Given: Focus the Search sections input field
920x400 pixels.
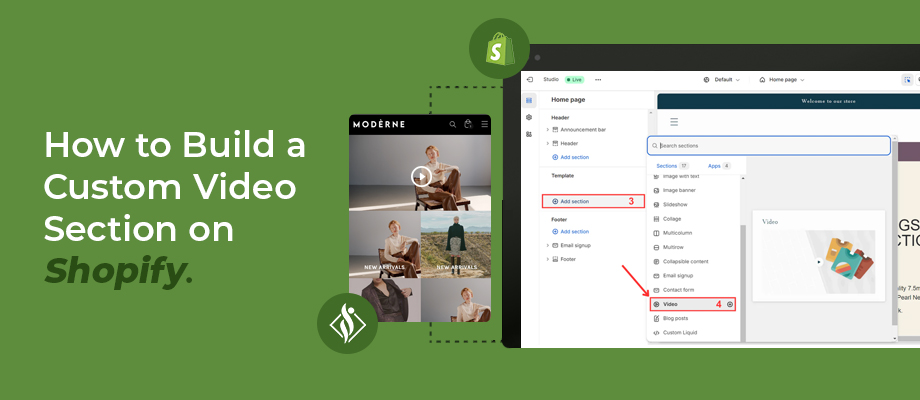Looking at the screenshot, I should (x=769, y=145).
